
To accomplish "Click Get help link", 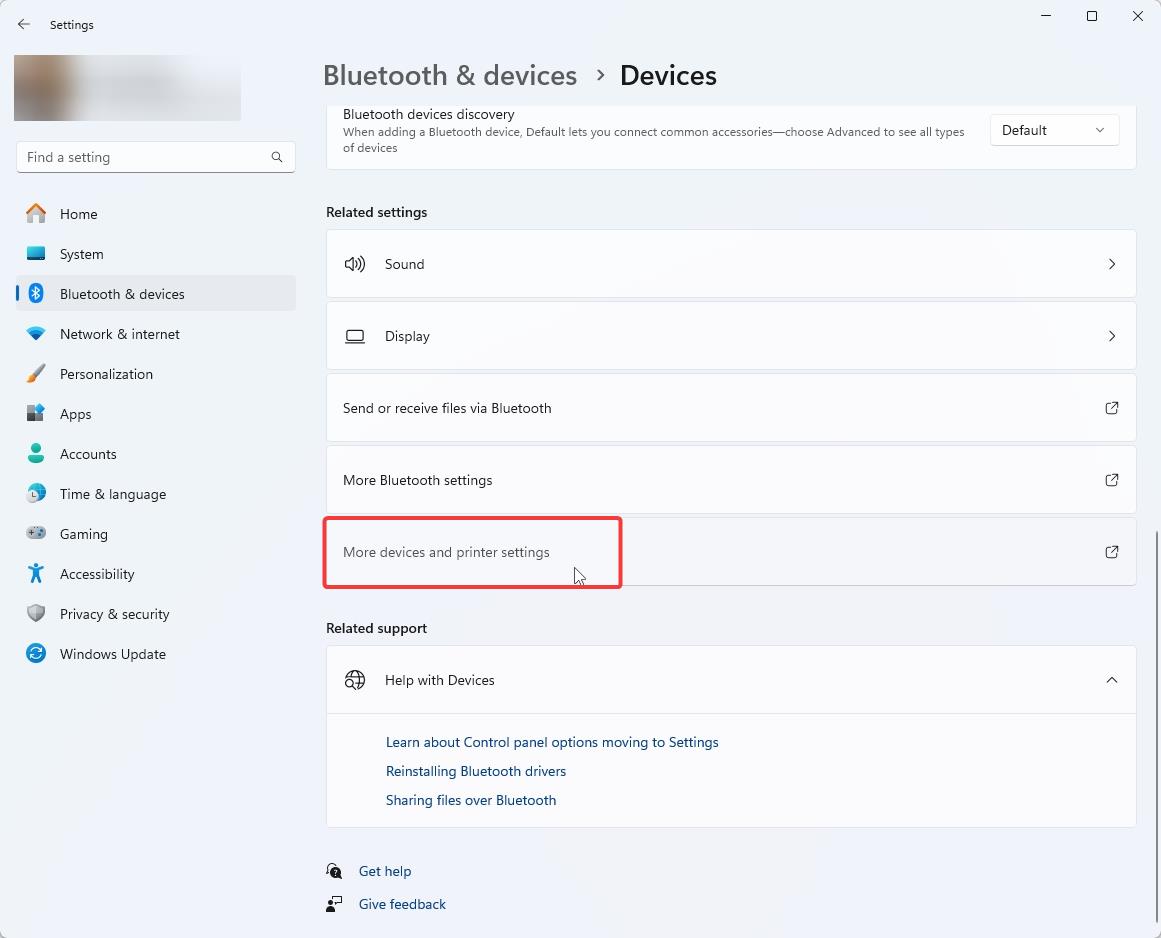I will click(x=385, y=871).
